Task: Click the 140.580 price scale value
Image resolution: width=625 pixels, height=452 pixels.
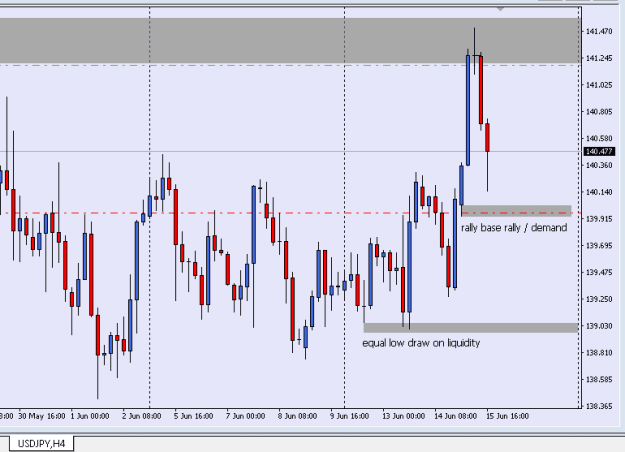Action: [x=599, y=138]
